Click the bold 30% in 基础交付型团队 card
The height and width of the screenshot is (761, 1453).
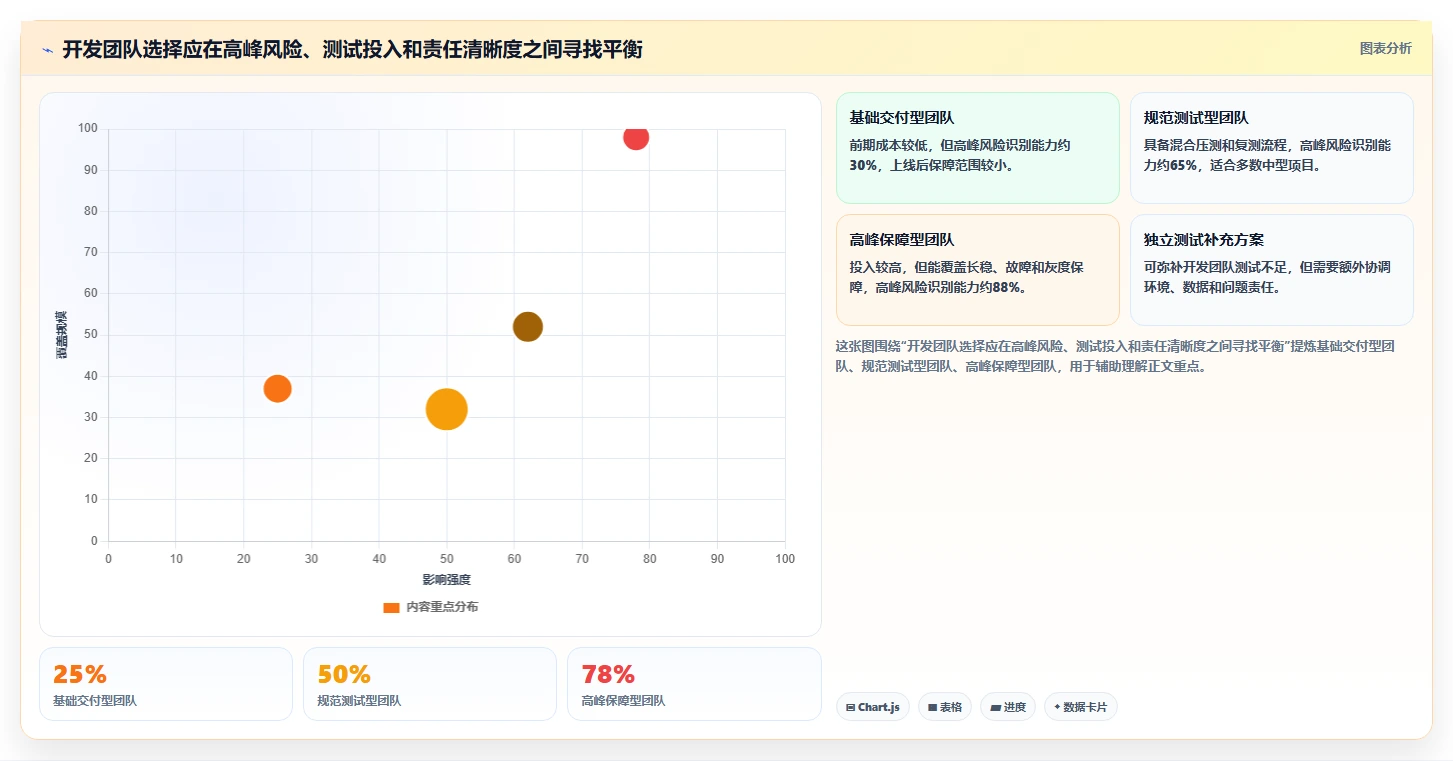(x=863, y=165)
